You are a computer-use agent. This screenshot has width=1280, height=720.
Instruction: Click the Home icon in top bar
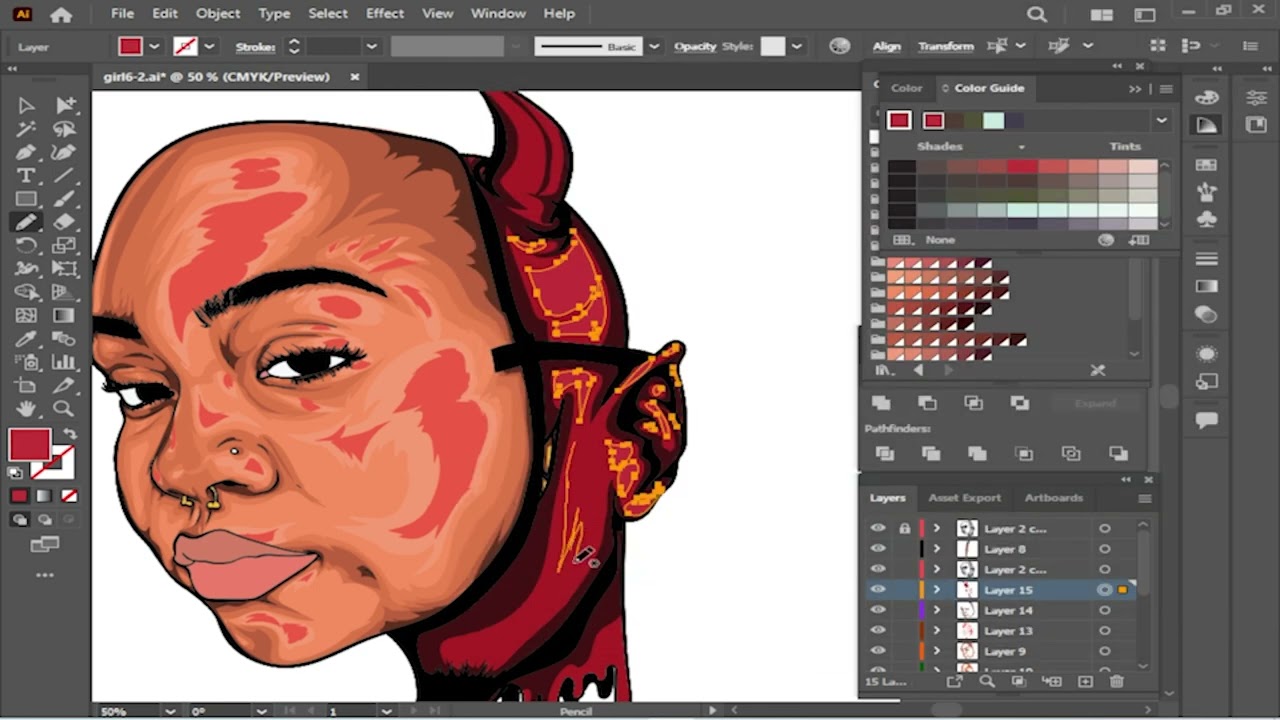pyautogui.click(x=61, y=14)
